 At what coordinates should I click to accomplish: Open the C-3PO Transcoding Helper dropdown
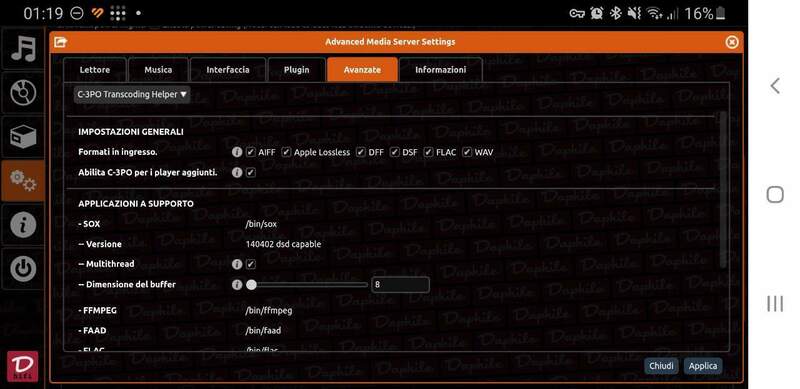tap(132, 94)
